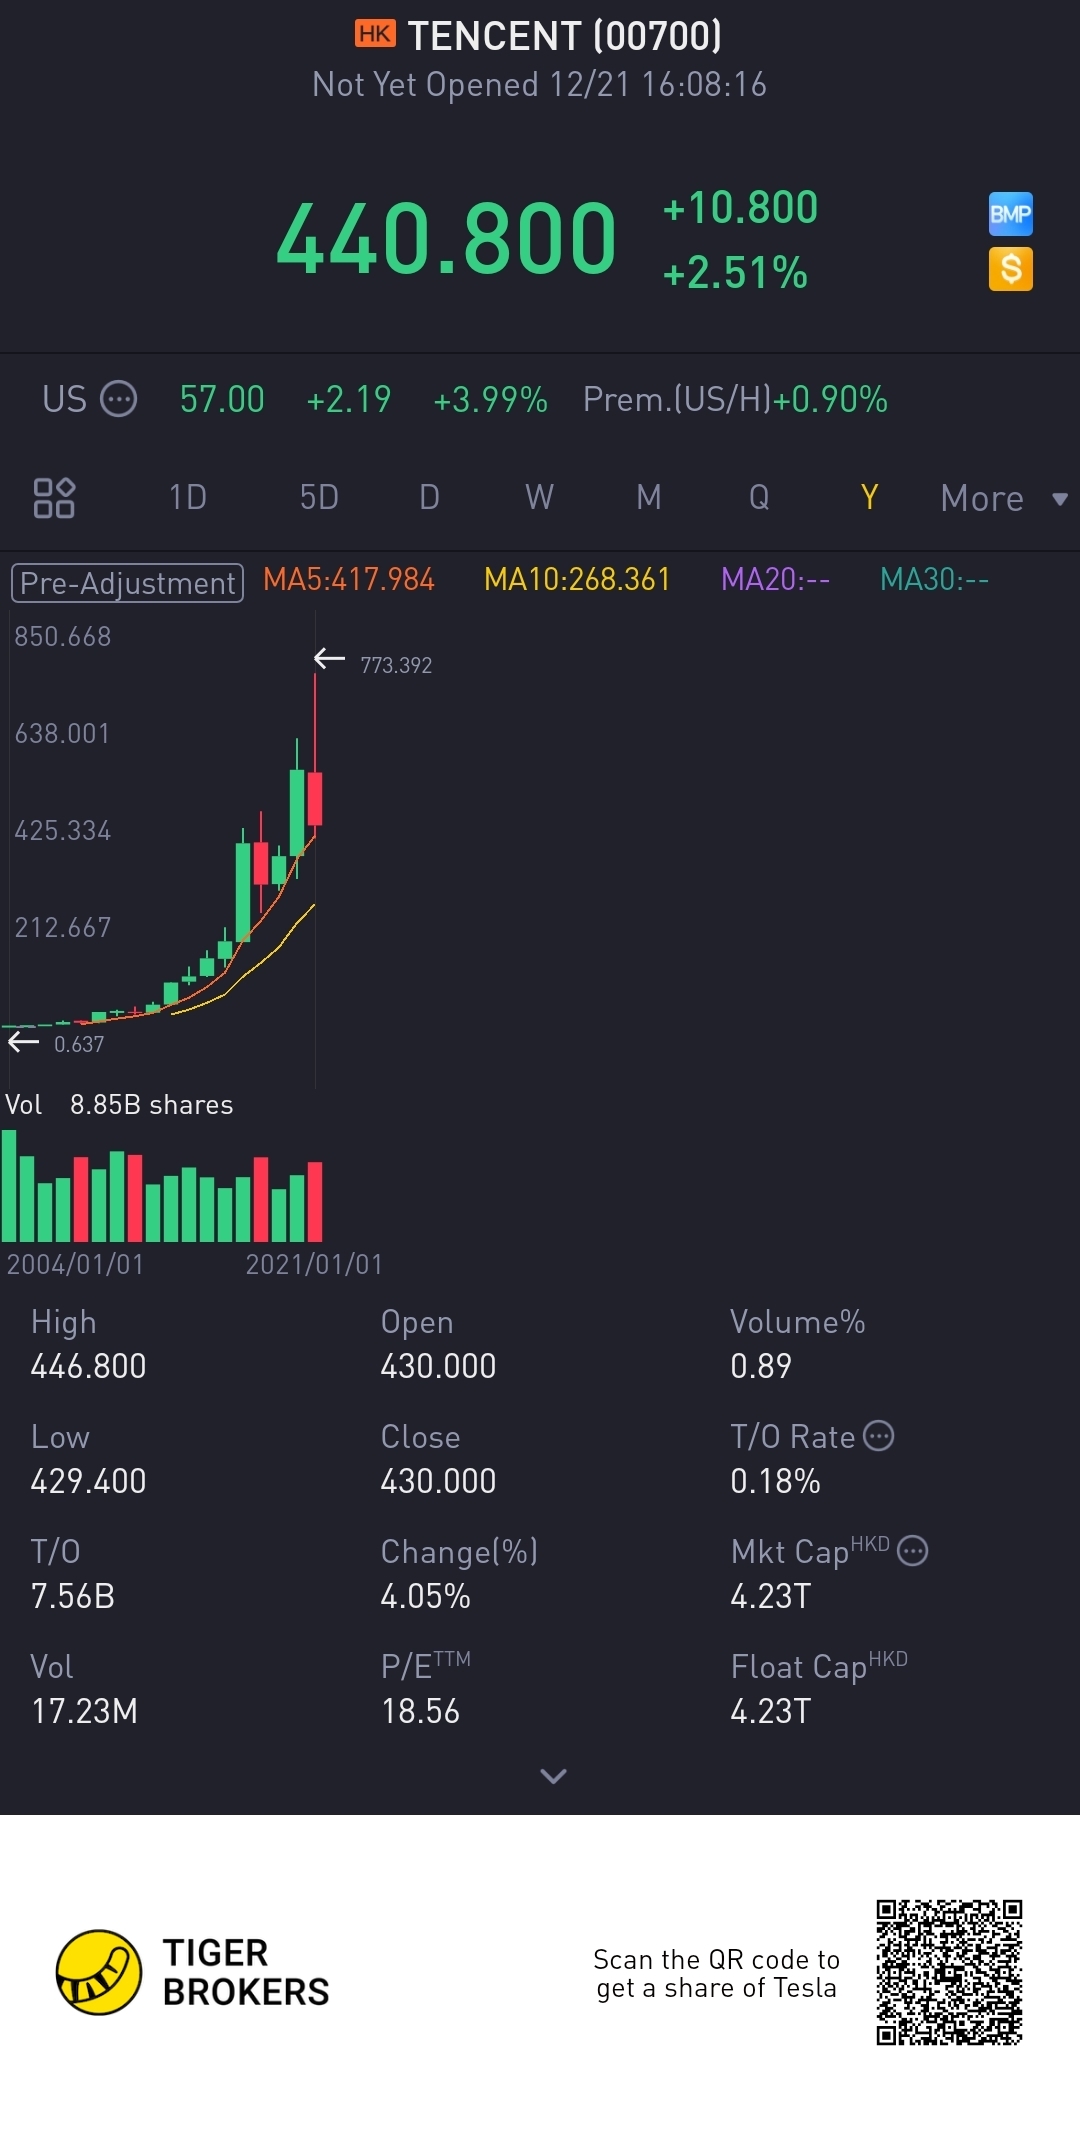Select the yearly Y chart tab
1080x2131 pixels.
coord(869,497)
